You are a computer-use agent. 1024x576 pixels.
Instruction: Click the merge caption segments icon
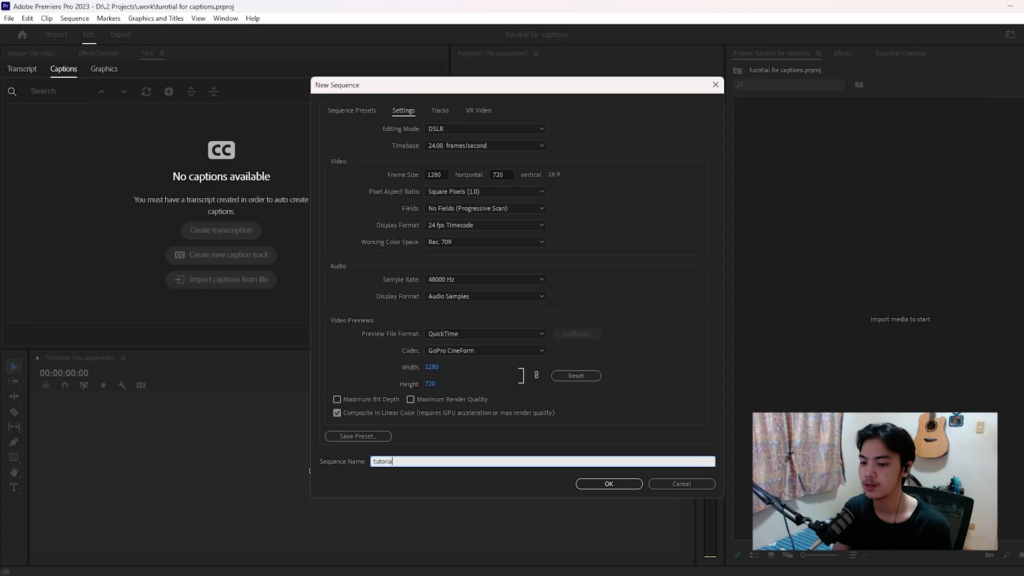(x=214, y=91)
